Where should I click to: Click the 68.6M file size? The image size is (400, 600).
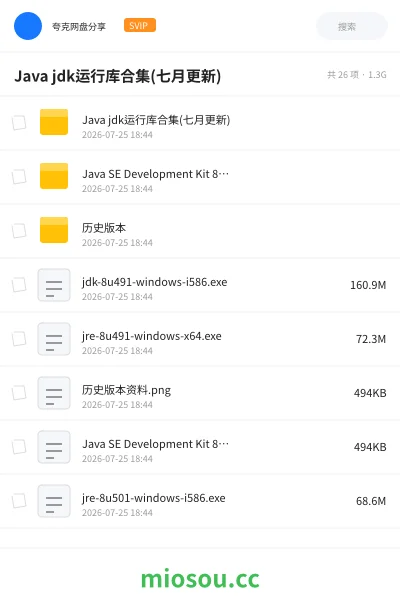coord(371,501)
